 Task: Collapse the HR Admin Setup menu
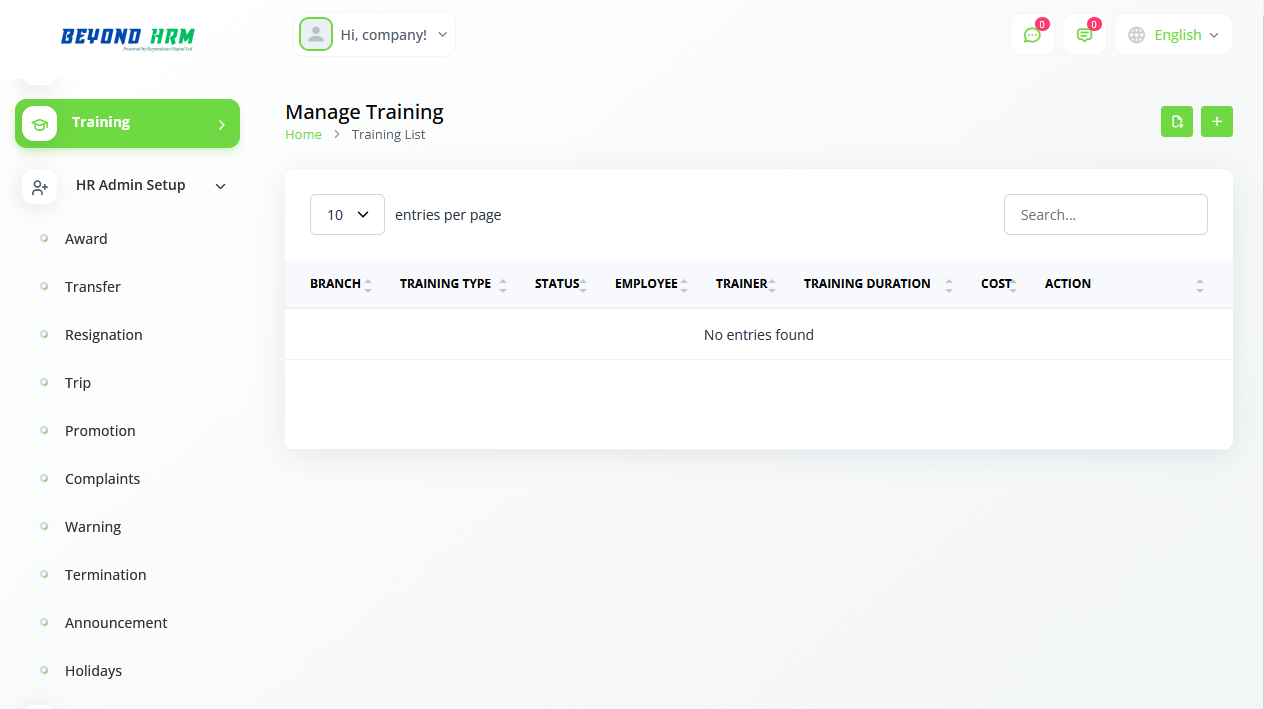pos(221,186)
